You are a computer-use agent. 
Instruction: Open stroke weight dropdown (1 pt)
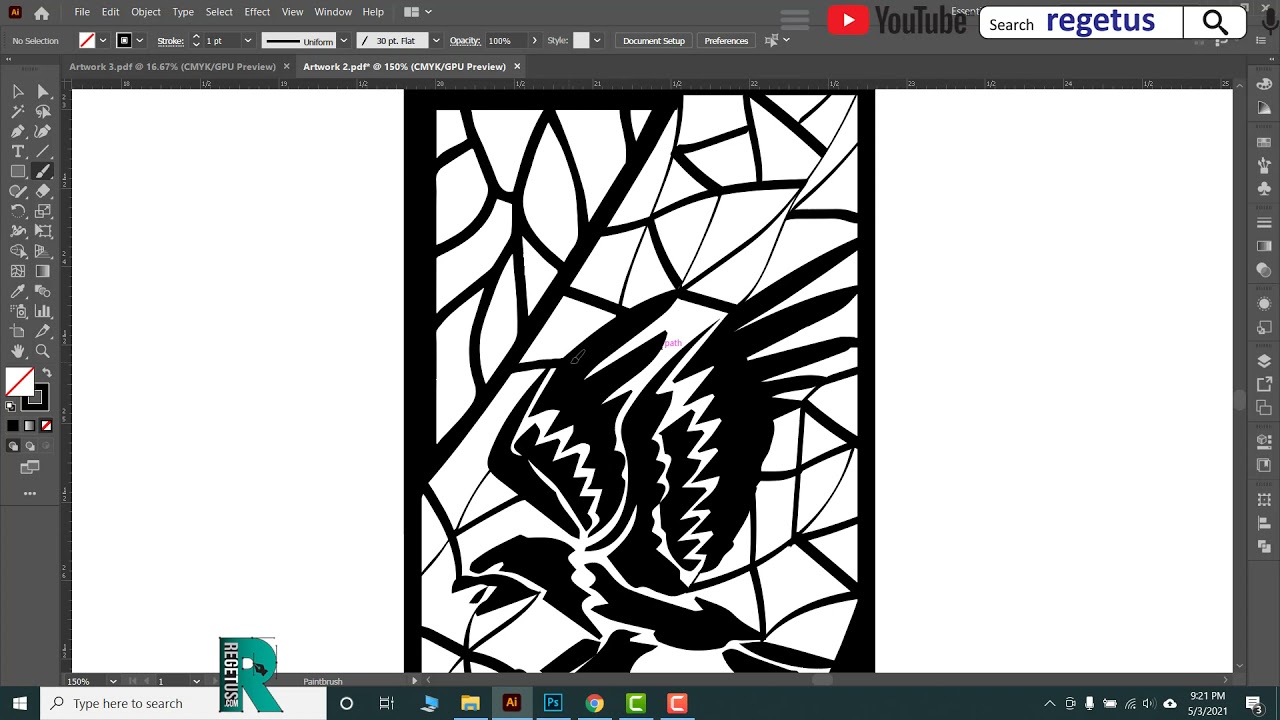[x=247, y=41]
